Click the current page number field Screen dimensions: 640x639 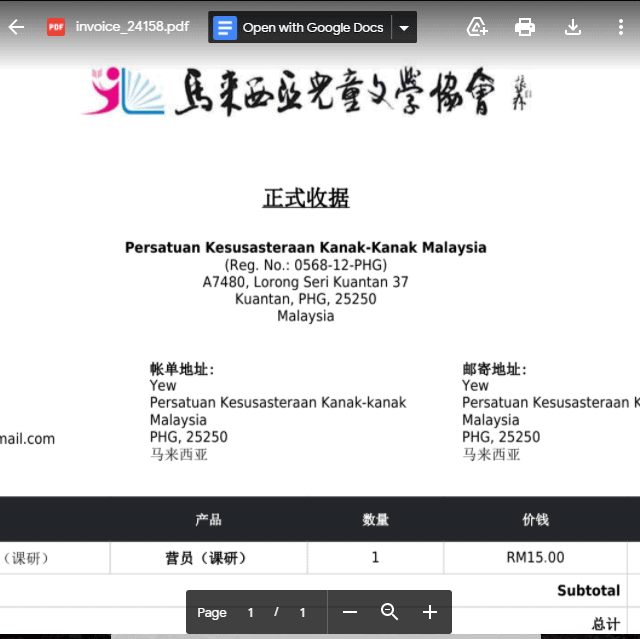251,612
